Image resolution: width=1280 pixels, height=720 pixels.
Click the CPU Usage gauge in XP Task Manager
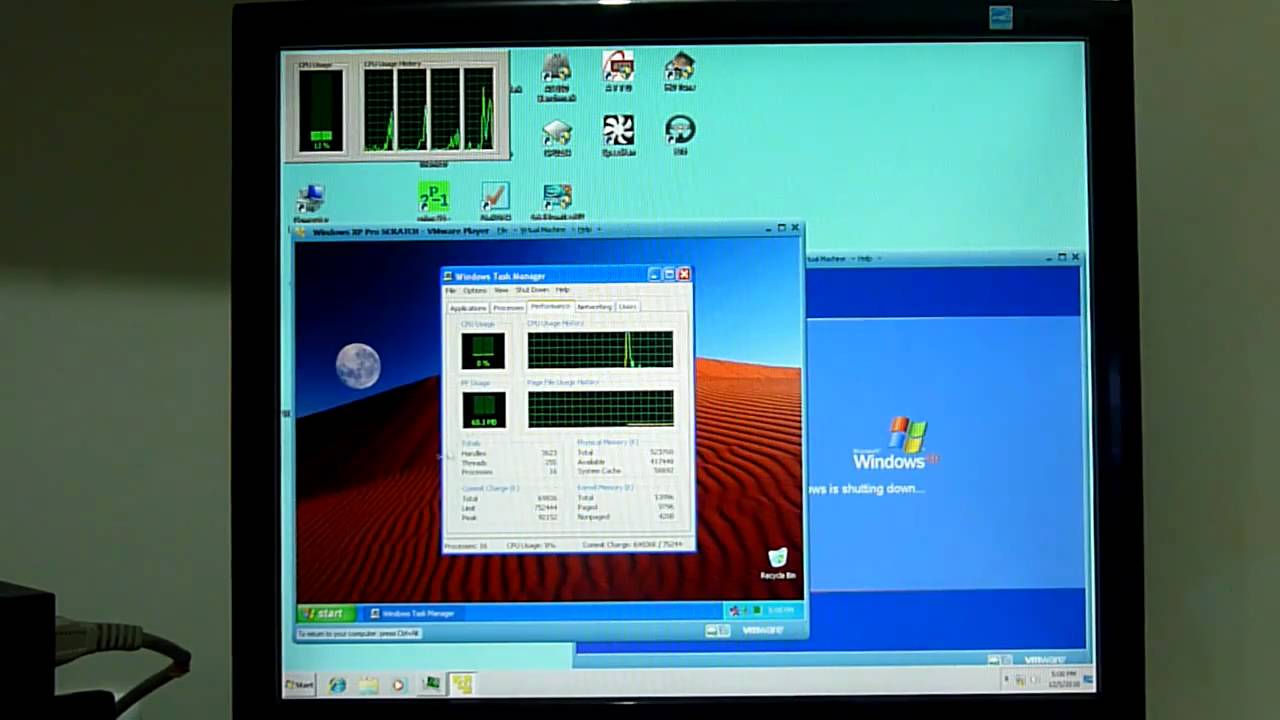483,351
